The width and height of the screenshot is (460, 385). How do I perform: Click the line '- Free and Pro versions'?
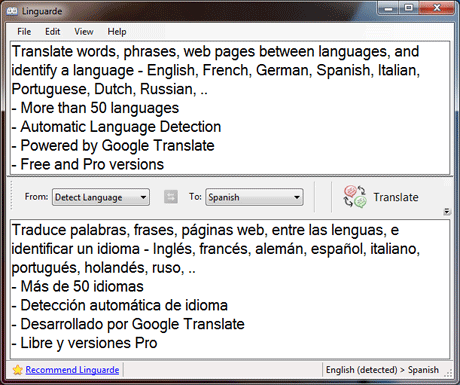pyautogui.click(x=88, y=164)
